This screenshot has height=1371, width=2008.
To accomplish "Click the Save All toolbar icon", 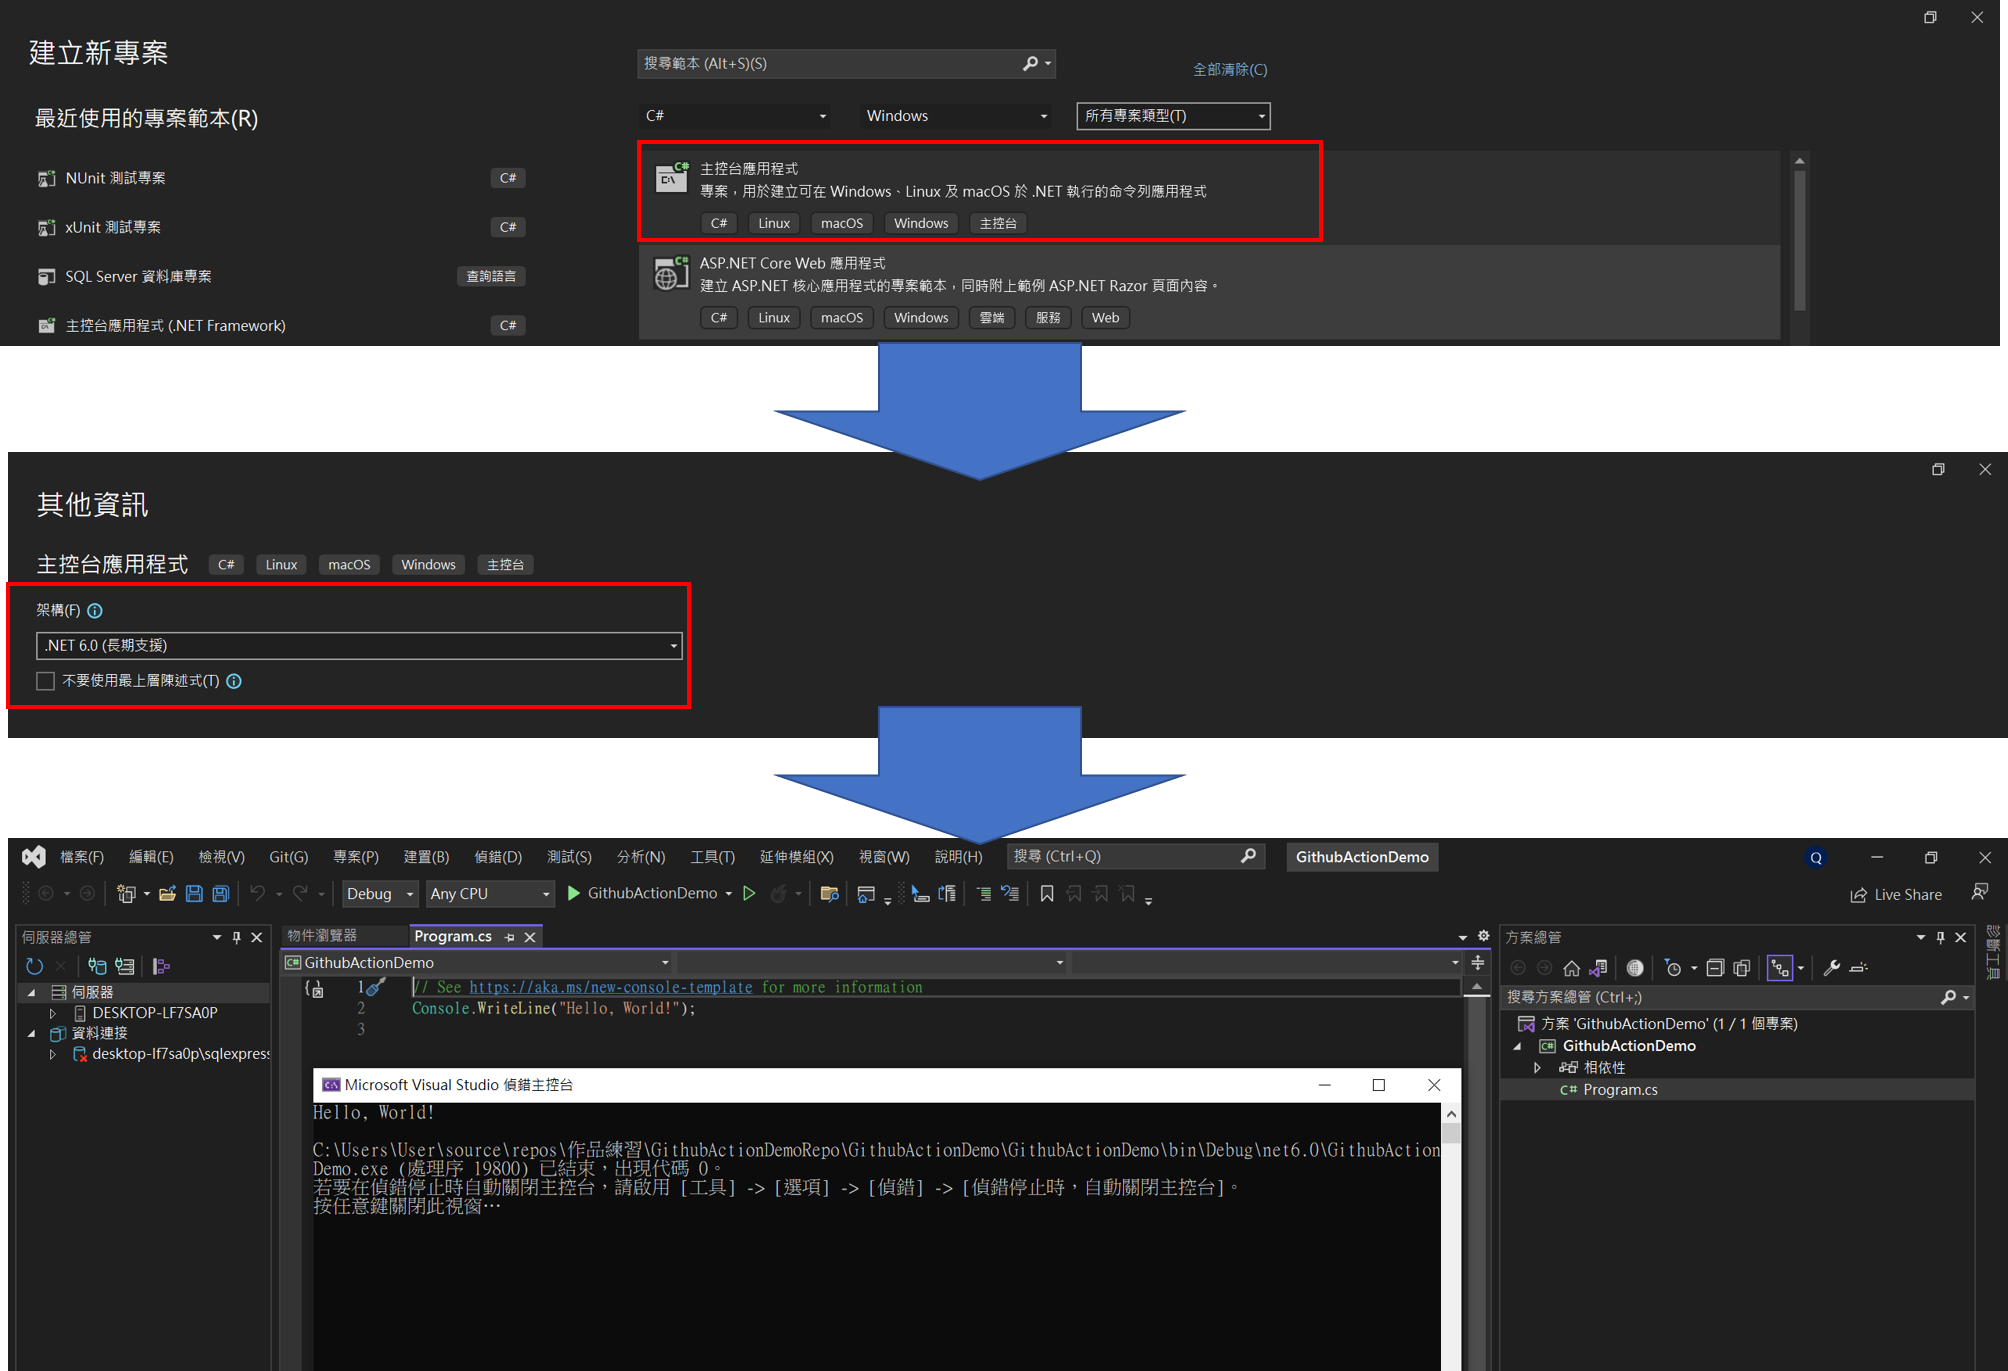I will [221, 893].
